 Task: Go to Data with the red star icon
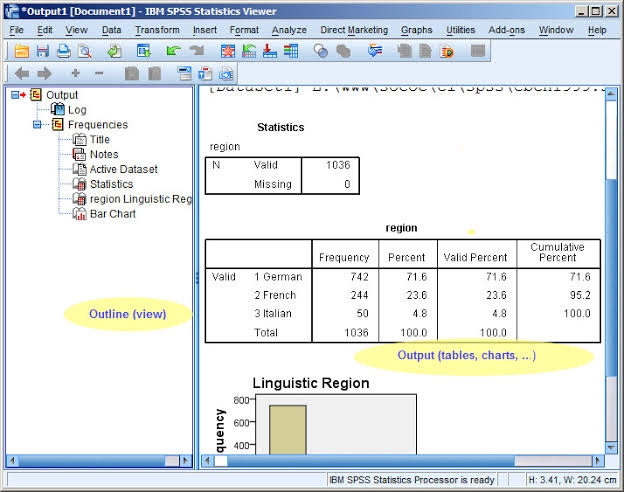[228, 51]
